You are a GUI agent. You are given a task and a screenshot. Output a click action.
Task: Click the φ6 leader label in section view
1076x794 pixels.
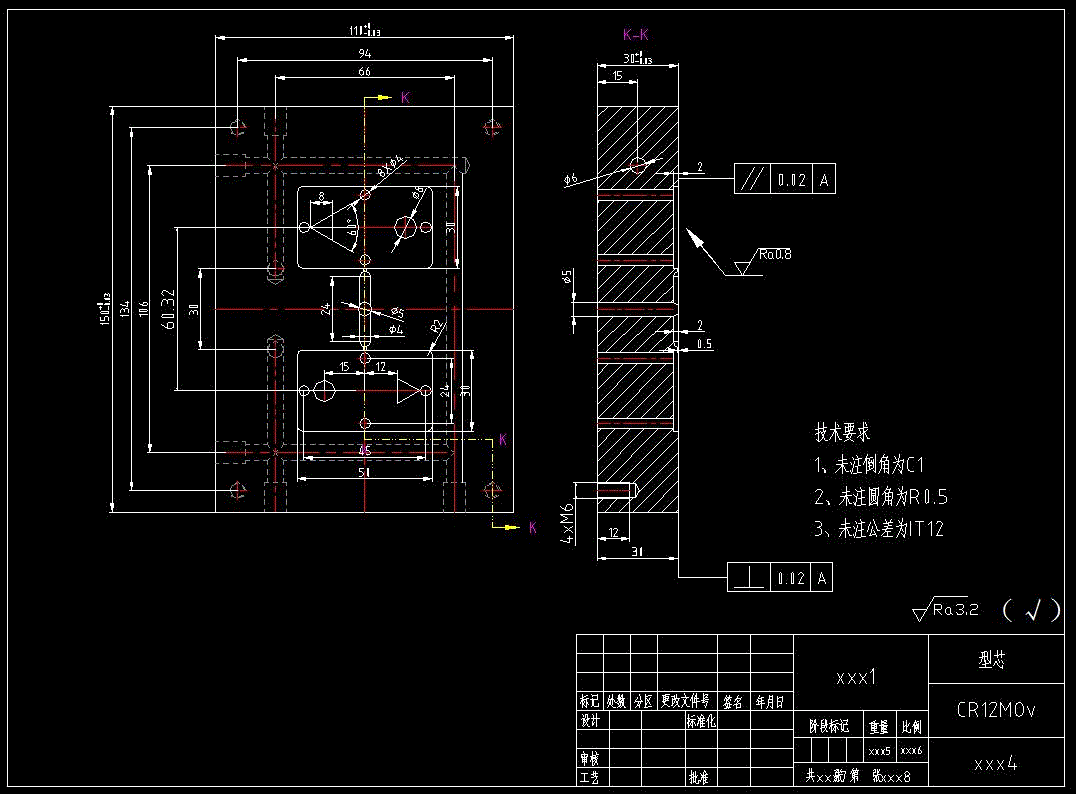point(572,180)
